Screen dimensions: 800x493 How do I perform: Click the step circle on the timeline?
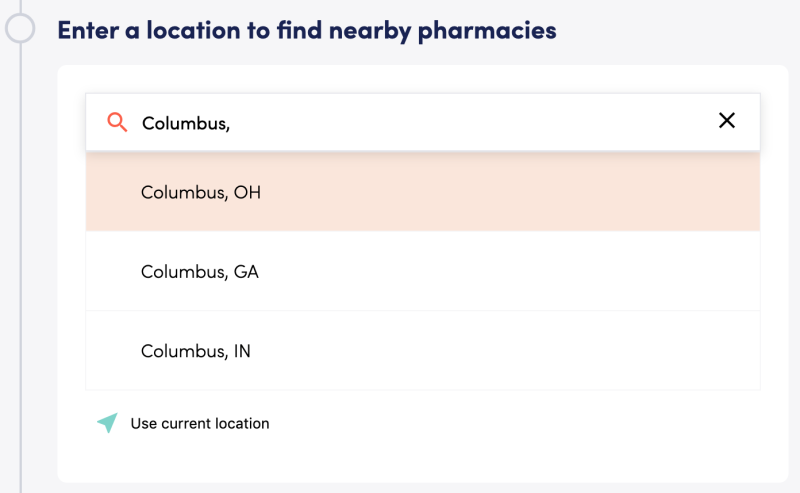[x=20, y=27]
